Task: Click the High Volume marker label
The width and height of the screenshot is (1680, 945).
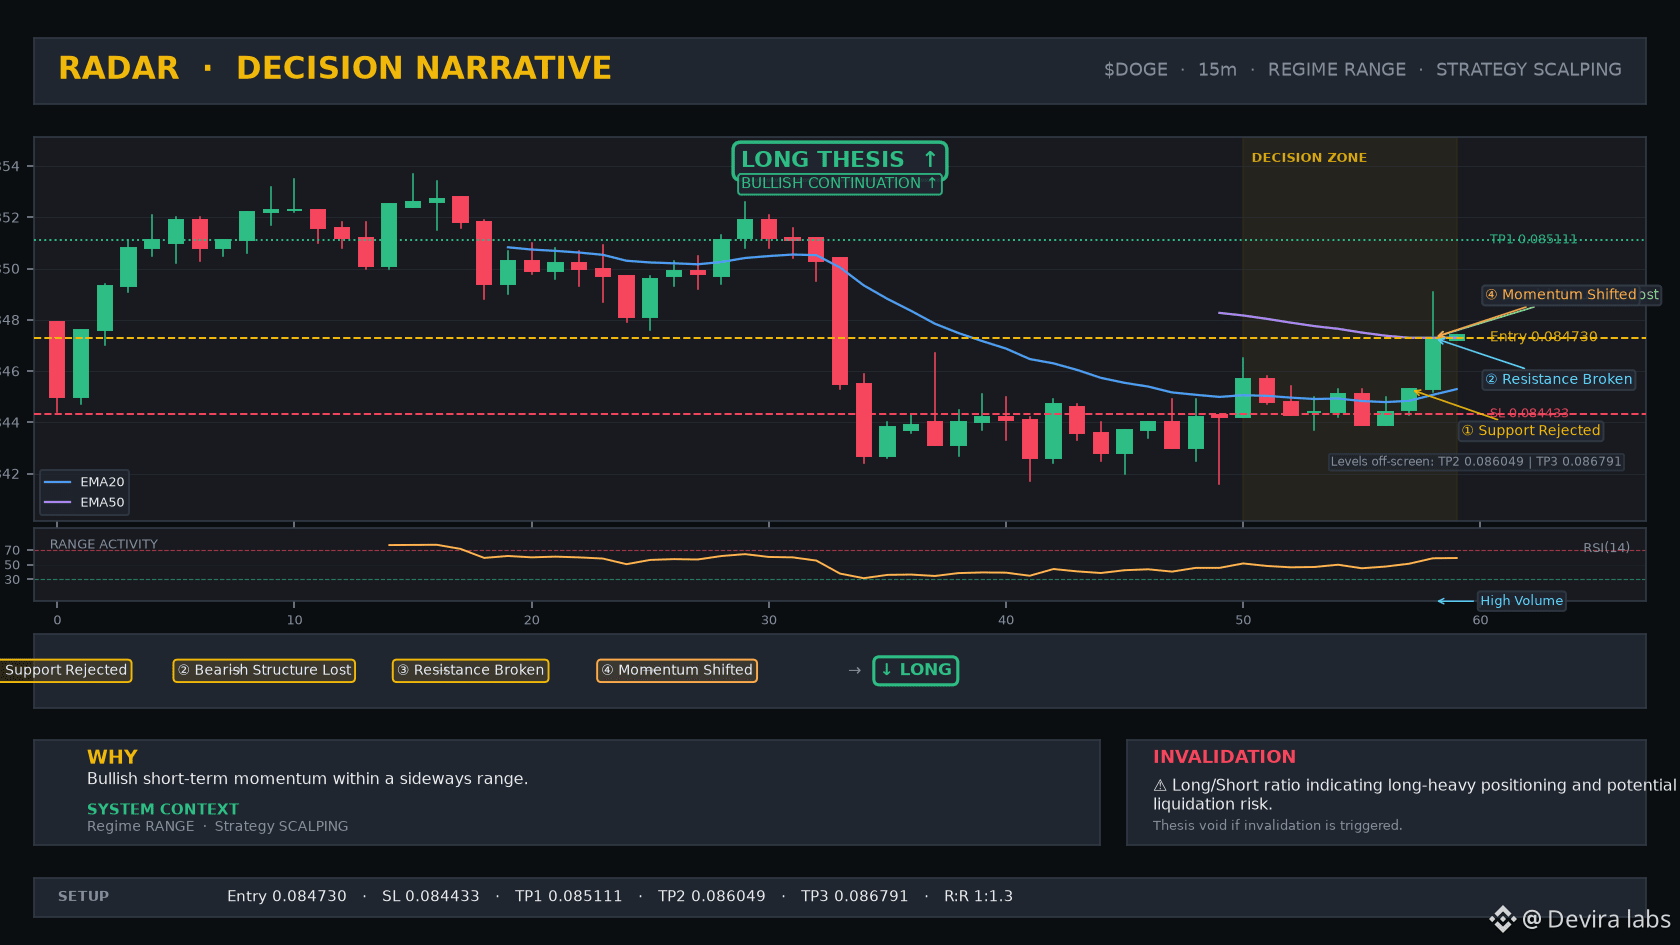Action: point(1521,601)
